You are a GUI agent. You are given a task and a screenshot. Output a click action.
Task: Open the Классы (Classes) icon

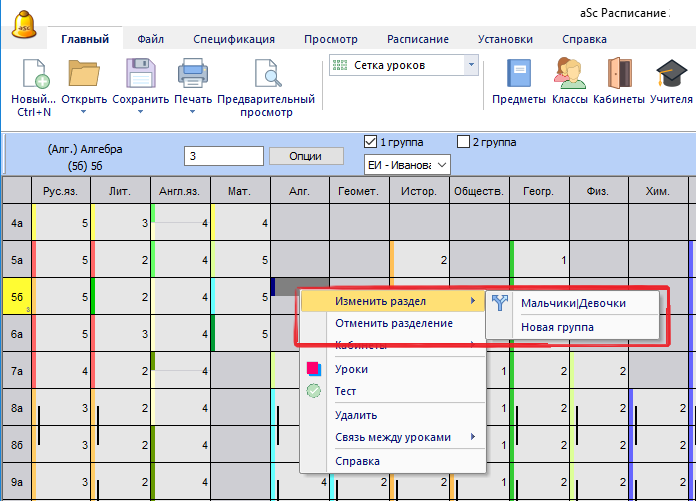coord(568,74)
